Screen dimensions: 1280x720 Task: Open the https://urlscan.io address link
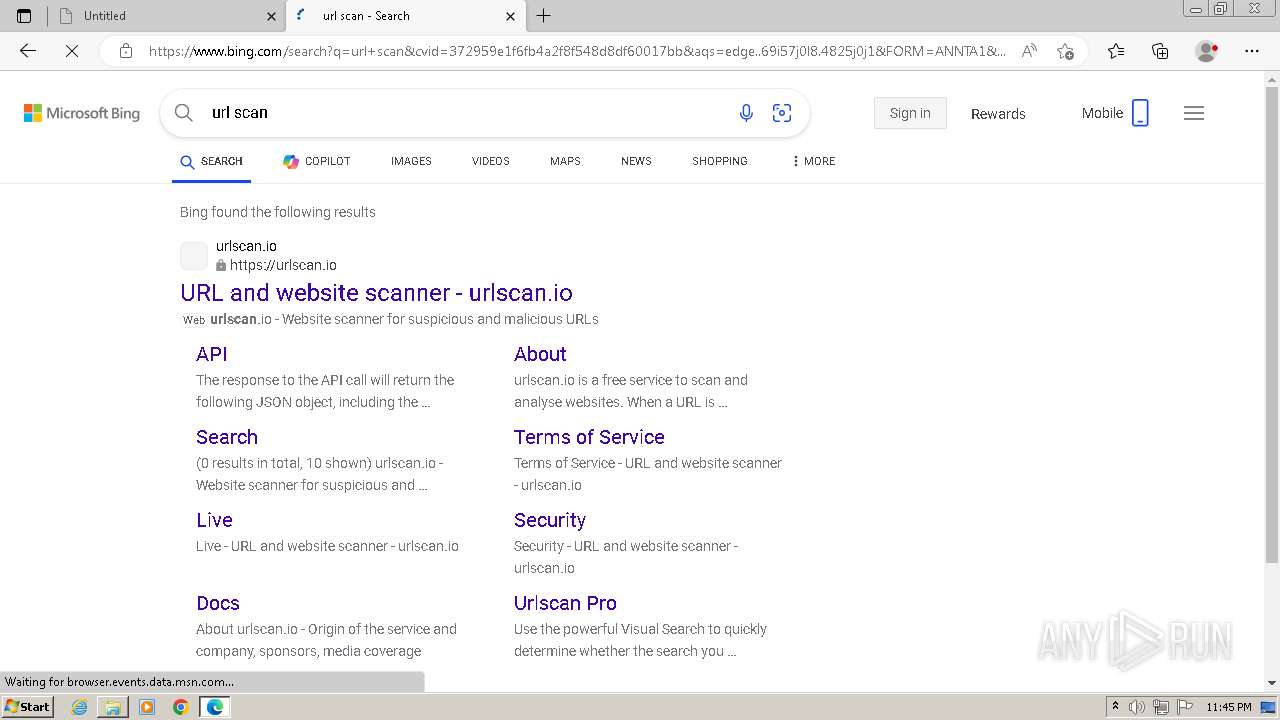[283, 265]
